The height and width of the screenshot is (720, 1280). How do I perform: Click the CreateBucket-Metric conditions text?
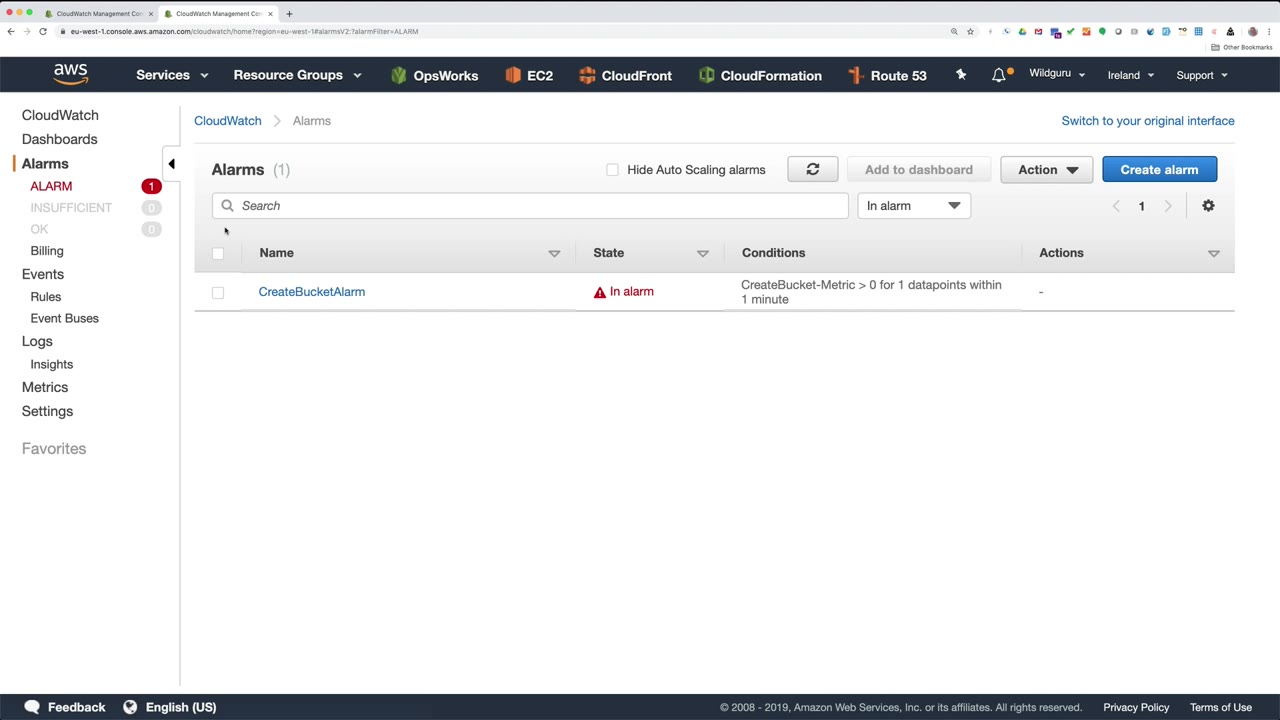[871, 292]
